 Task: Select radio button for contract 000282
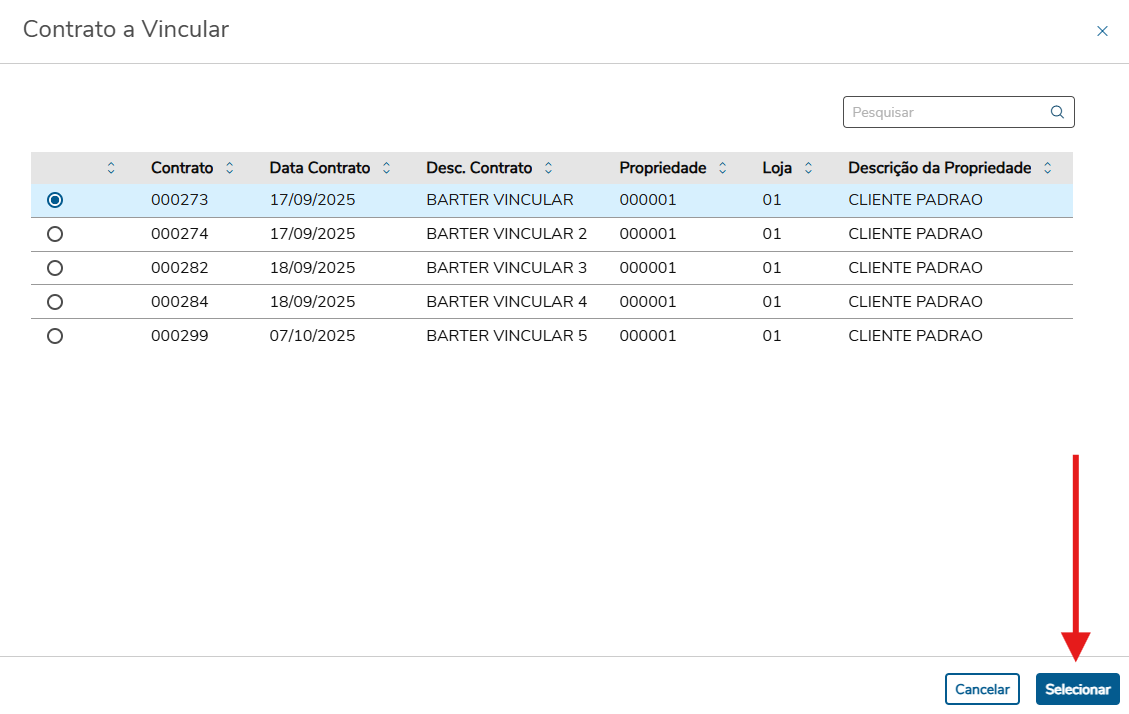point(55,268)
